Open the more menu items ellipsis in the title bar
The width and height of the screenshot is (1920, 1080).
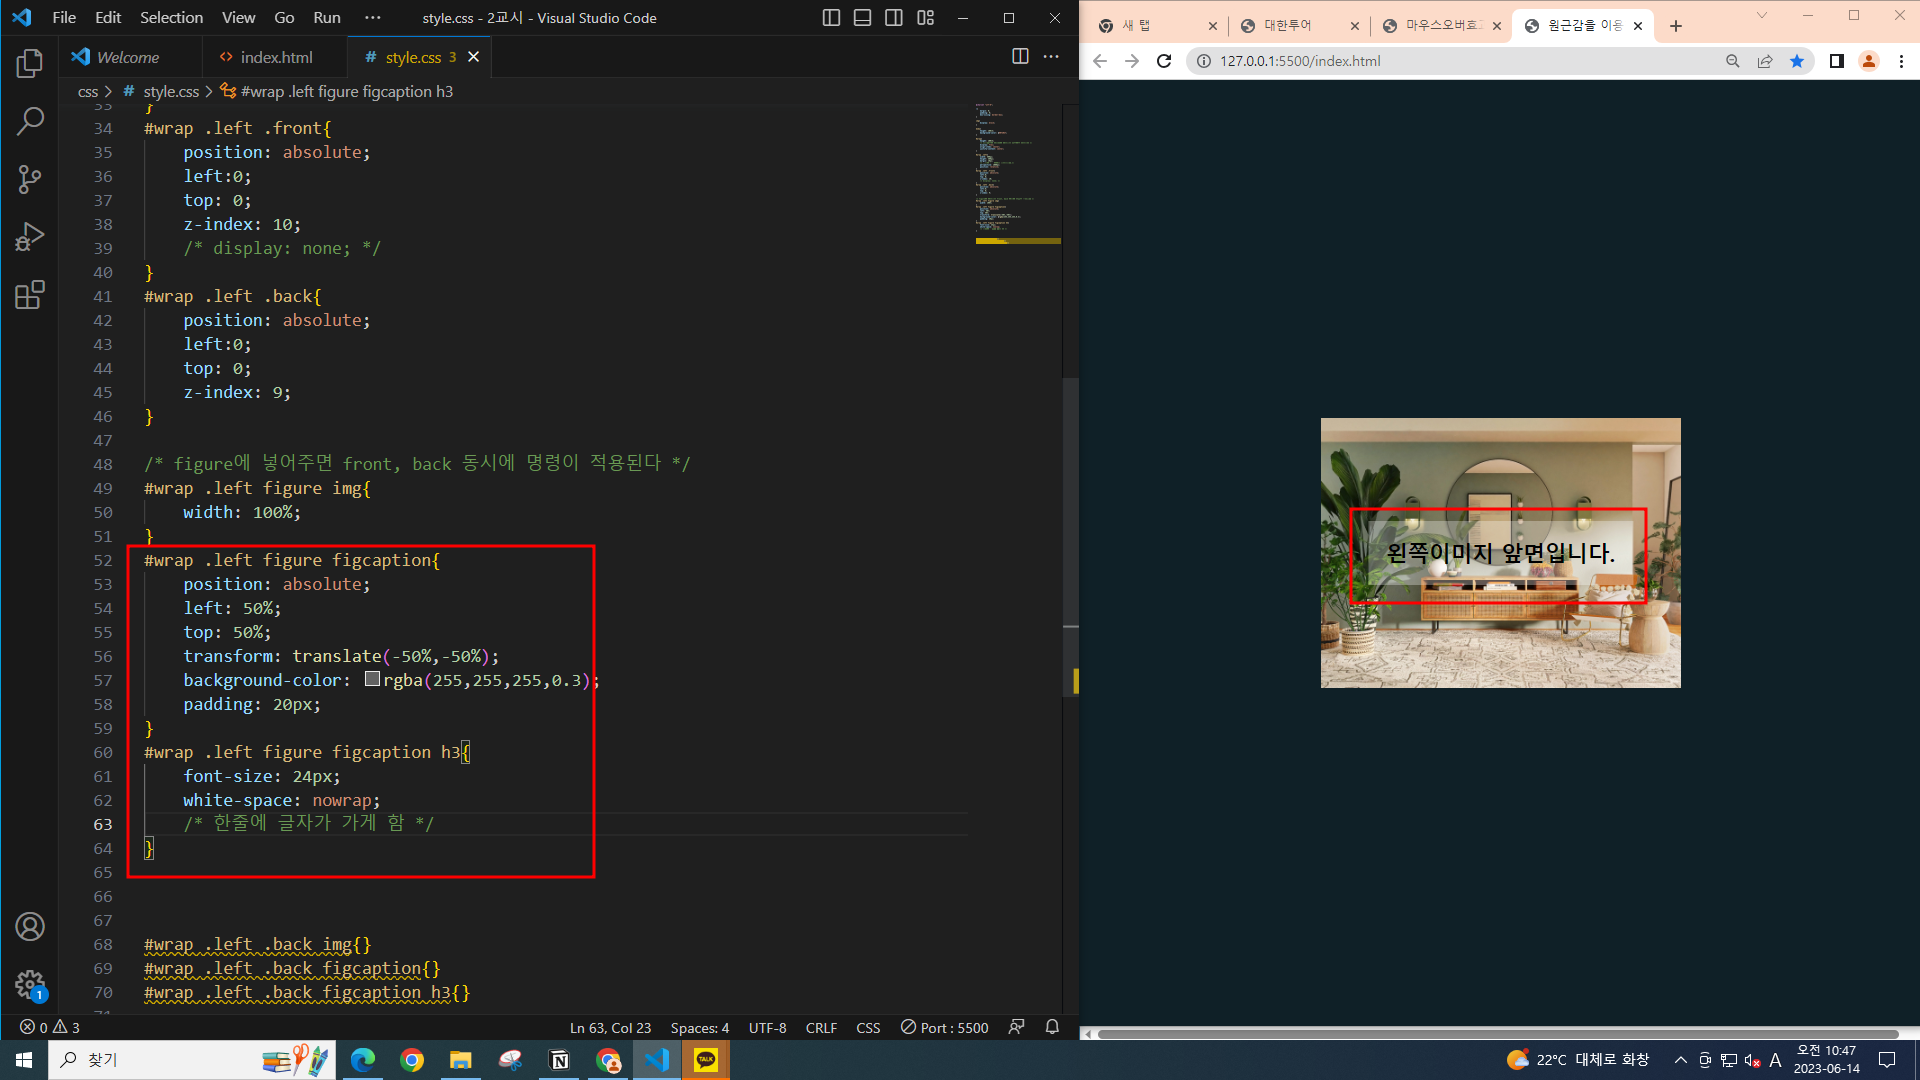373,18
